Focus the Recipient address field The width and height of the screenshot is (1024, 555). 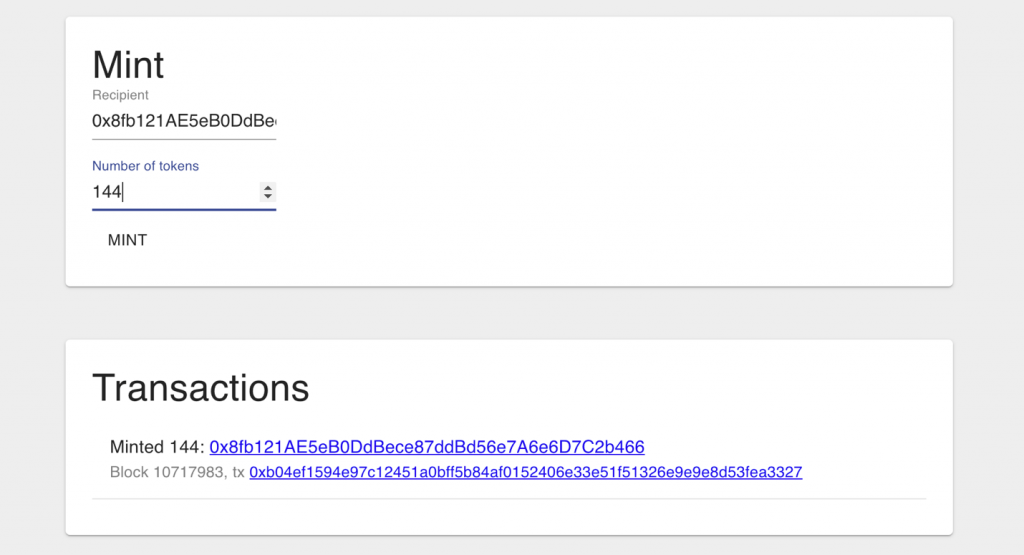tap(184, 121)
